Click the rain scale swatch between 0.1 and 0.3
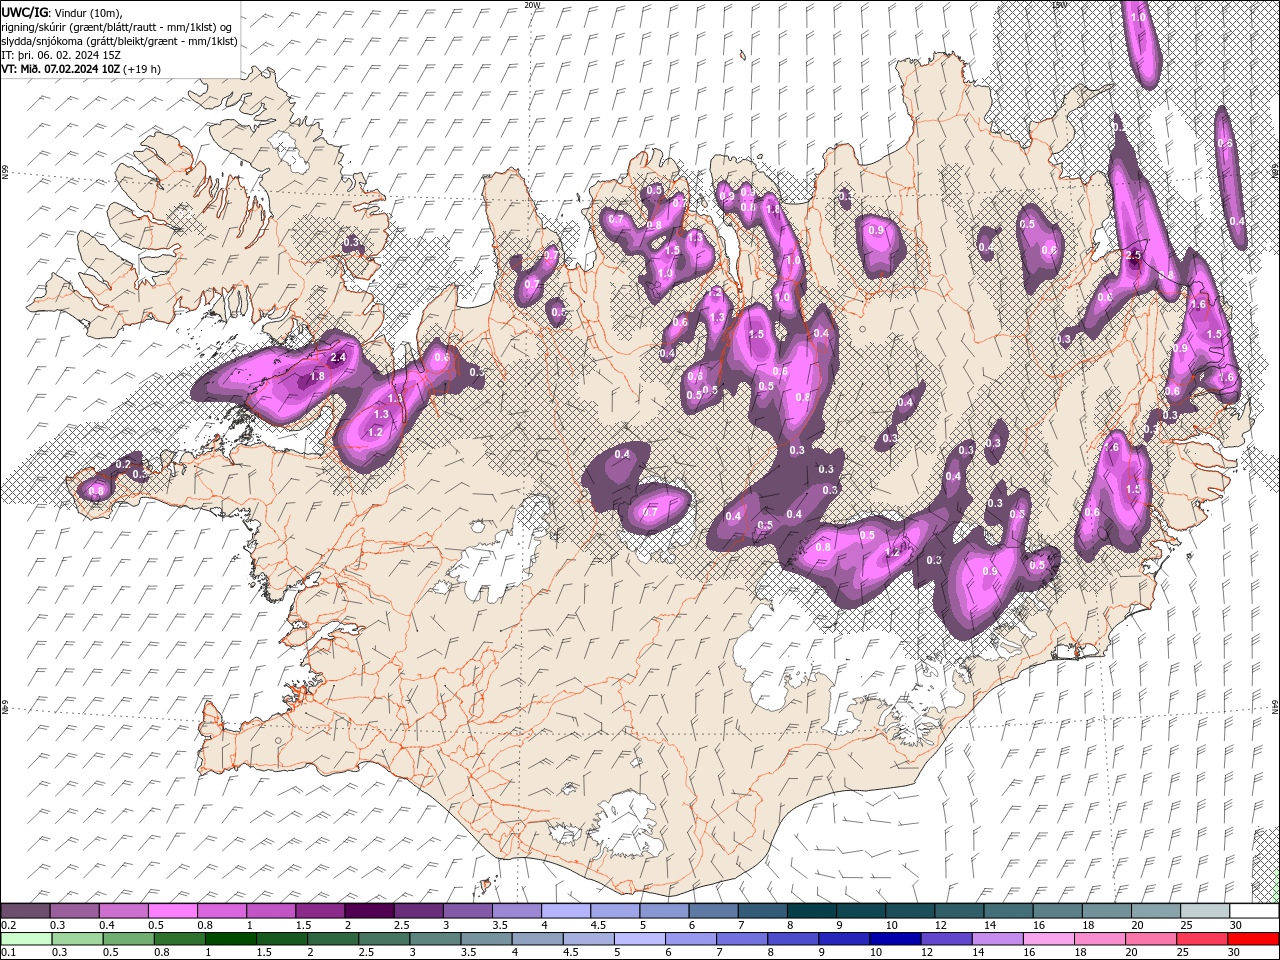The height and width of the screenshot is (960, 1280). (26, 938)
